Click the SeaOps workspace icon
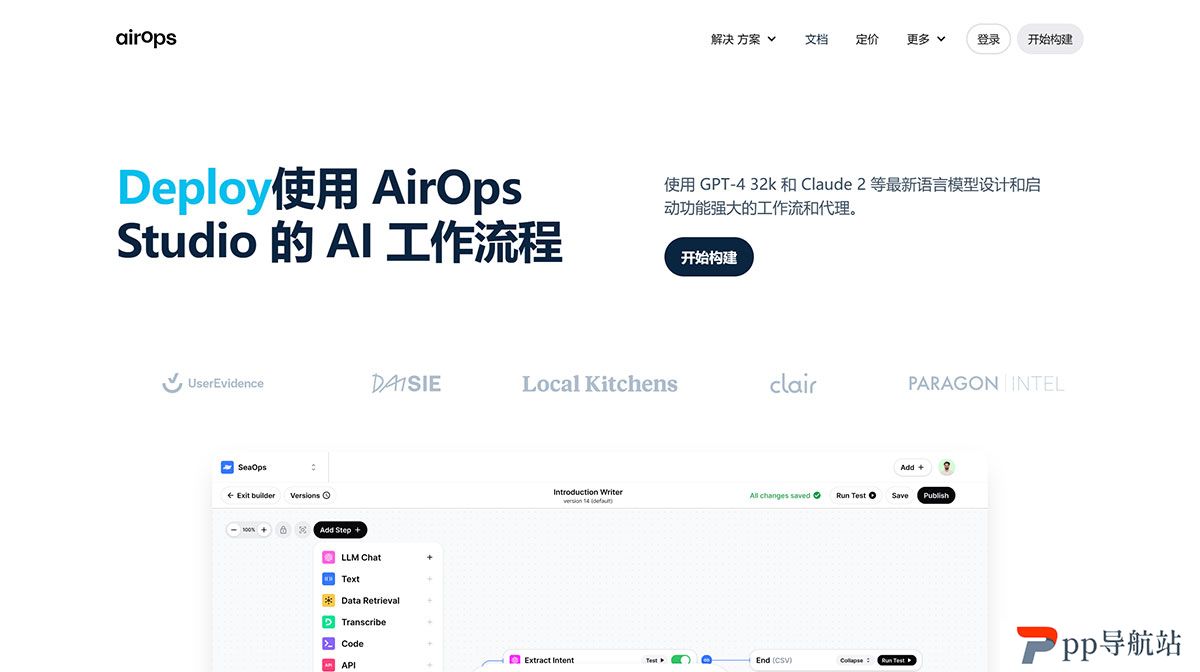1200x672 pixels. point(227,467)
